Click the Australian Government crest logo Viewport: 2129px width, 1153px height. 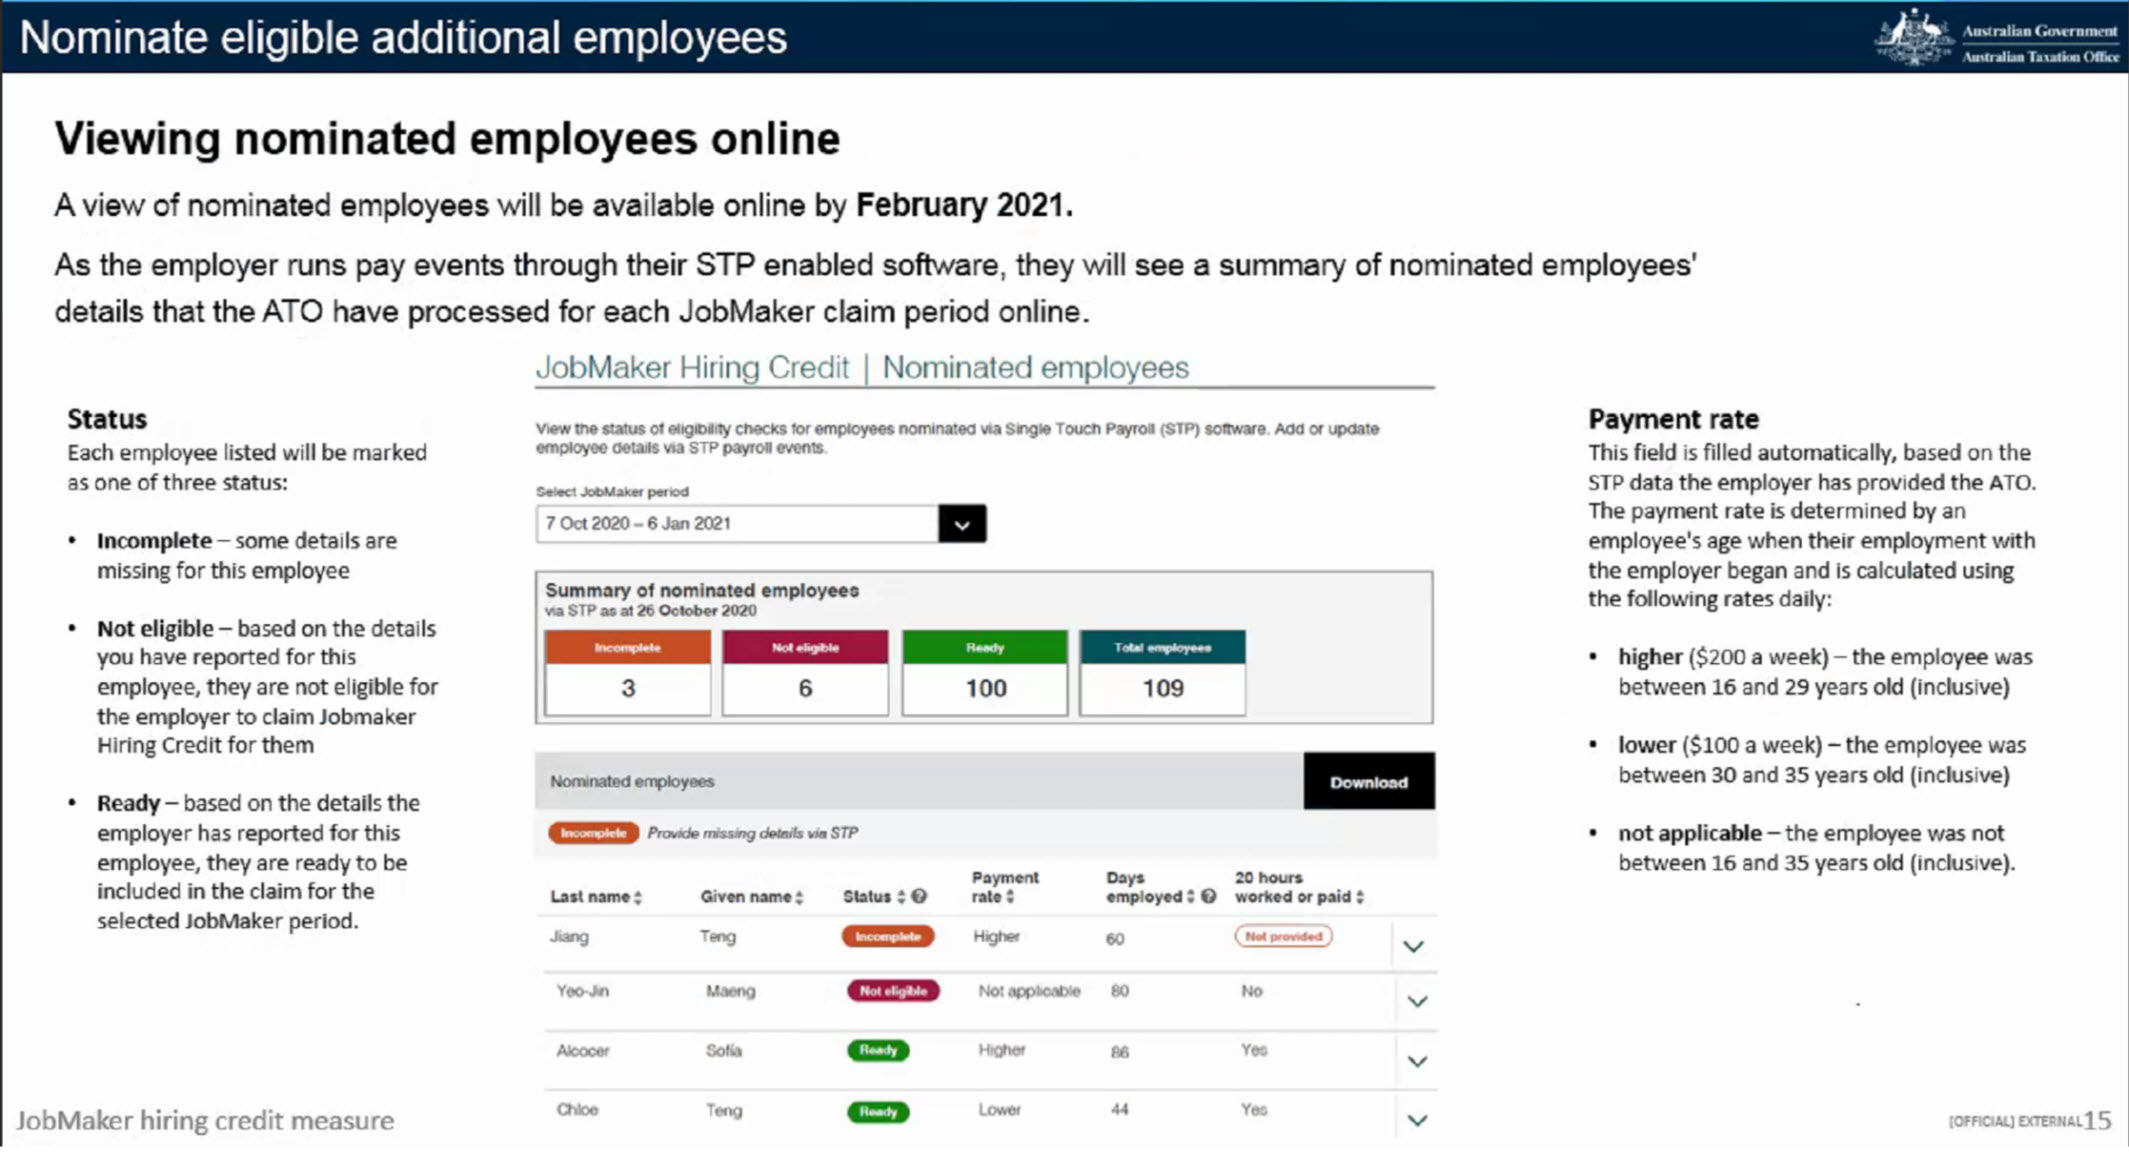1913,37
